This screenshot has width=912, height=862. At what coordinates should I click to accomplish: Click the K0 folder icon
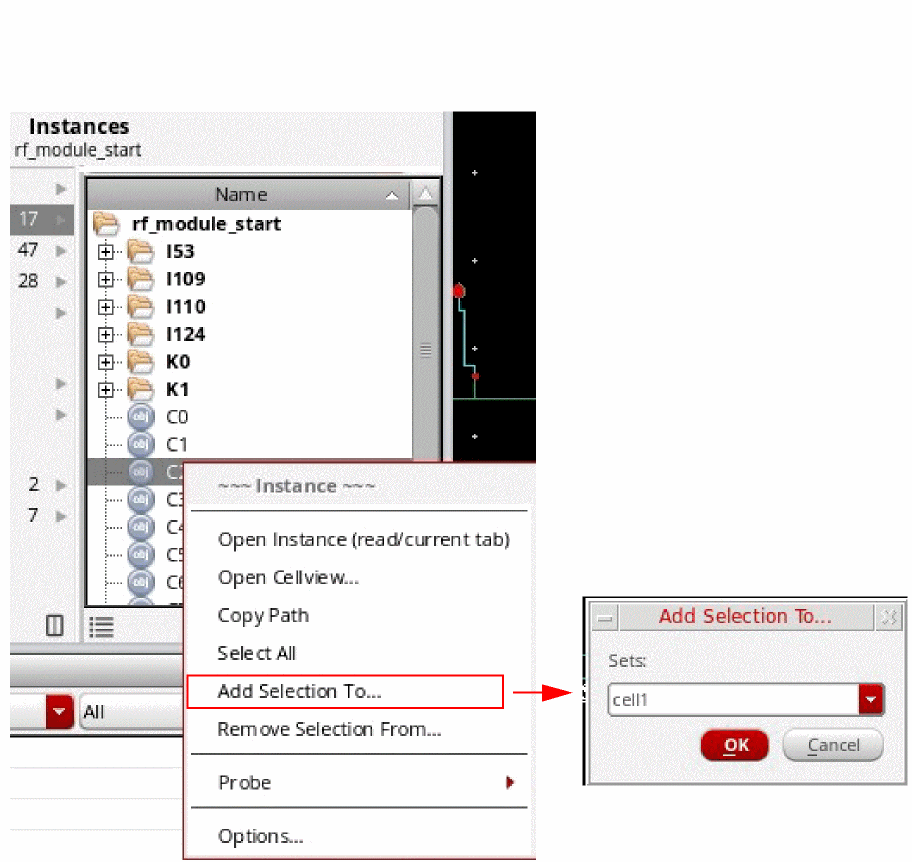pyautogui.click(x=141, y=362)
